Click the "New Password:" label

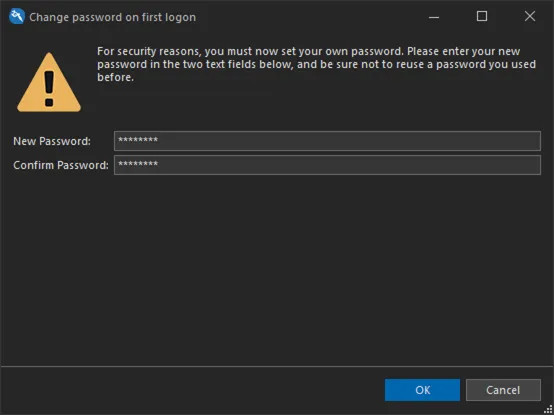tap(52, 141)
